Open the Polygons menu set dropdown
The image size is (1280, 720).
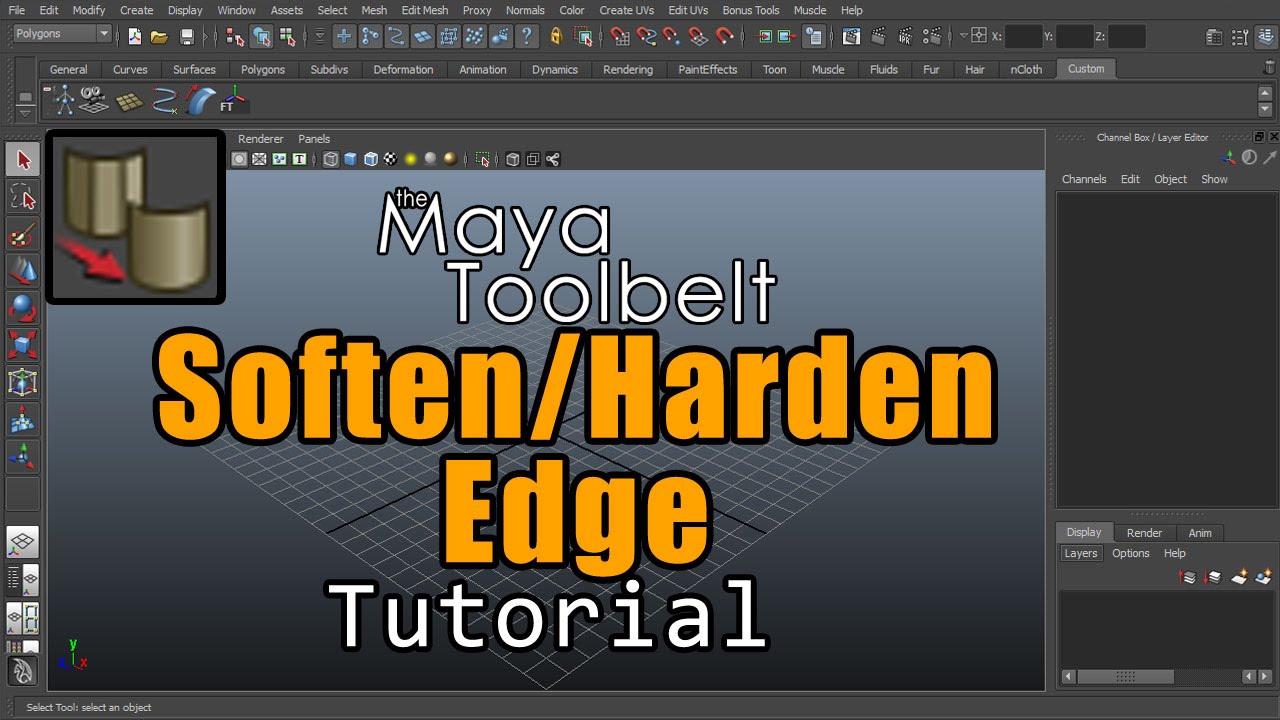pos(62,34)
